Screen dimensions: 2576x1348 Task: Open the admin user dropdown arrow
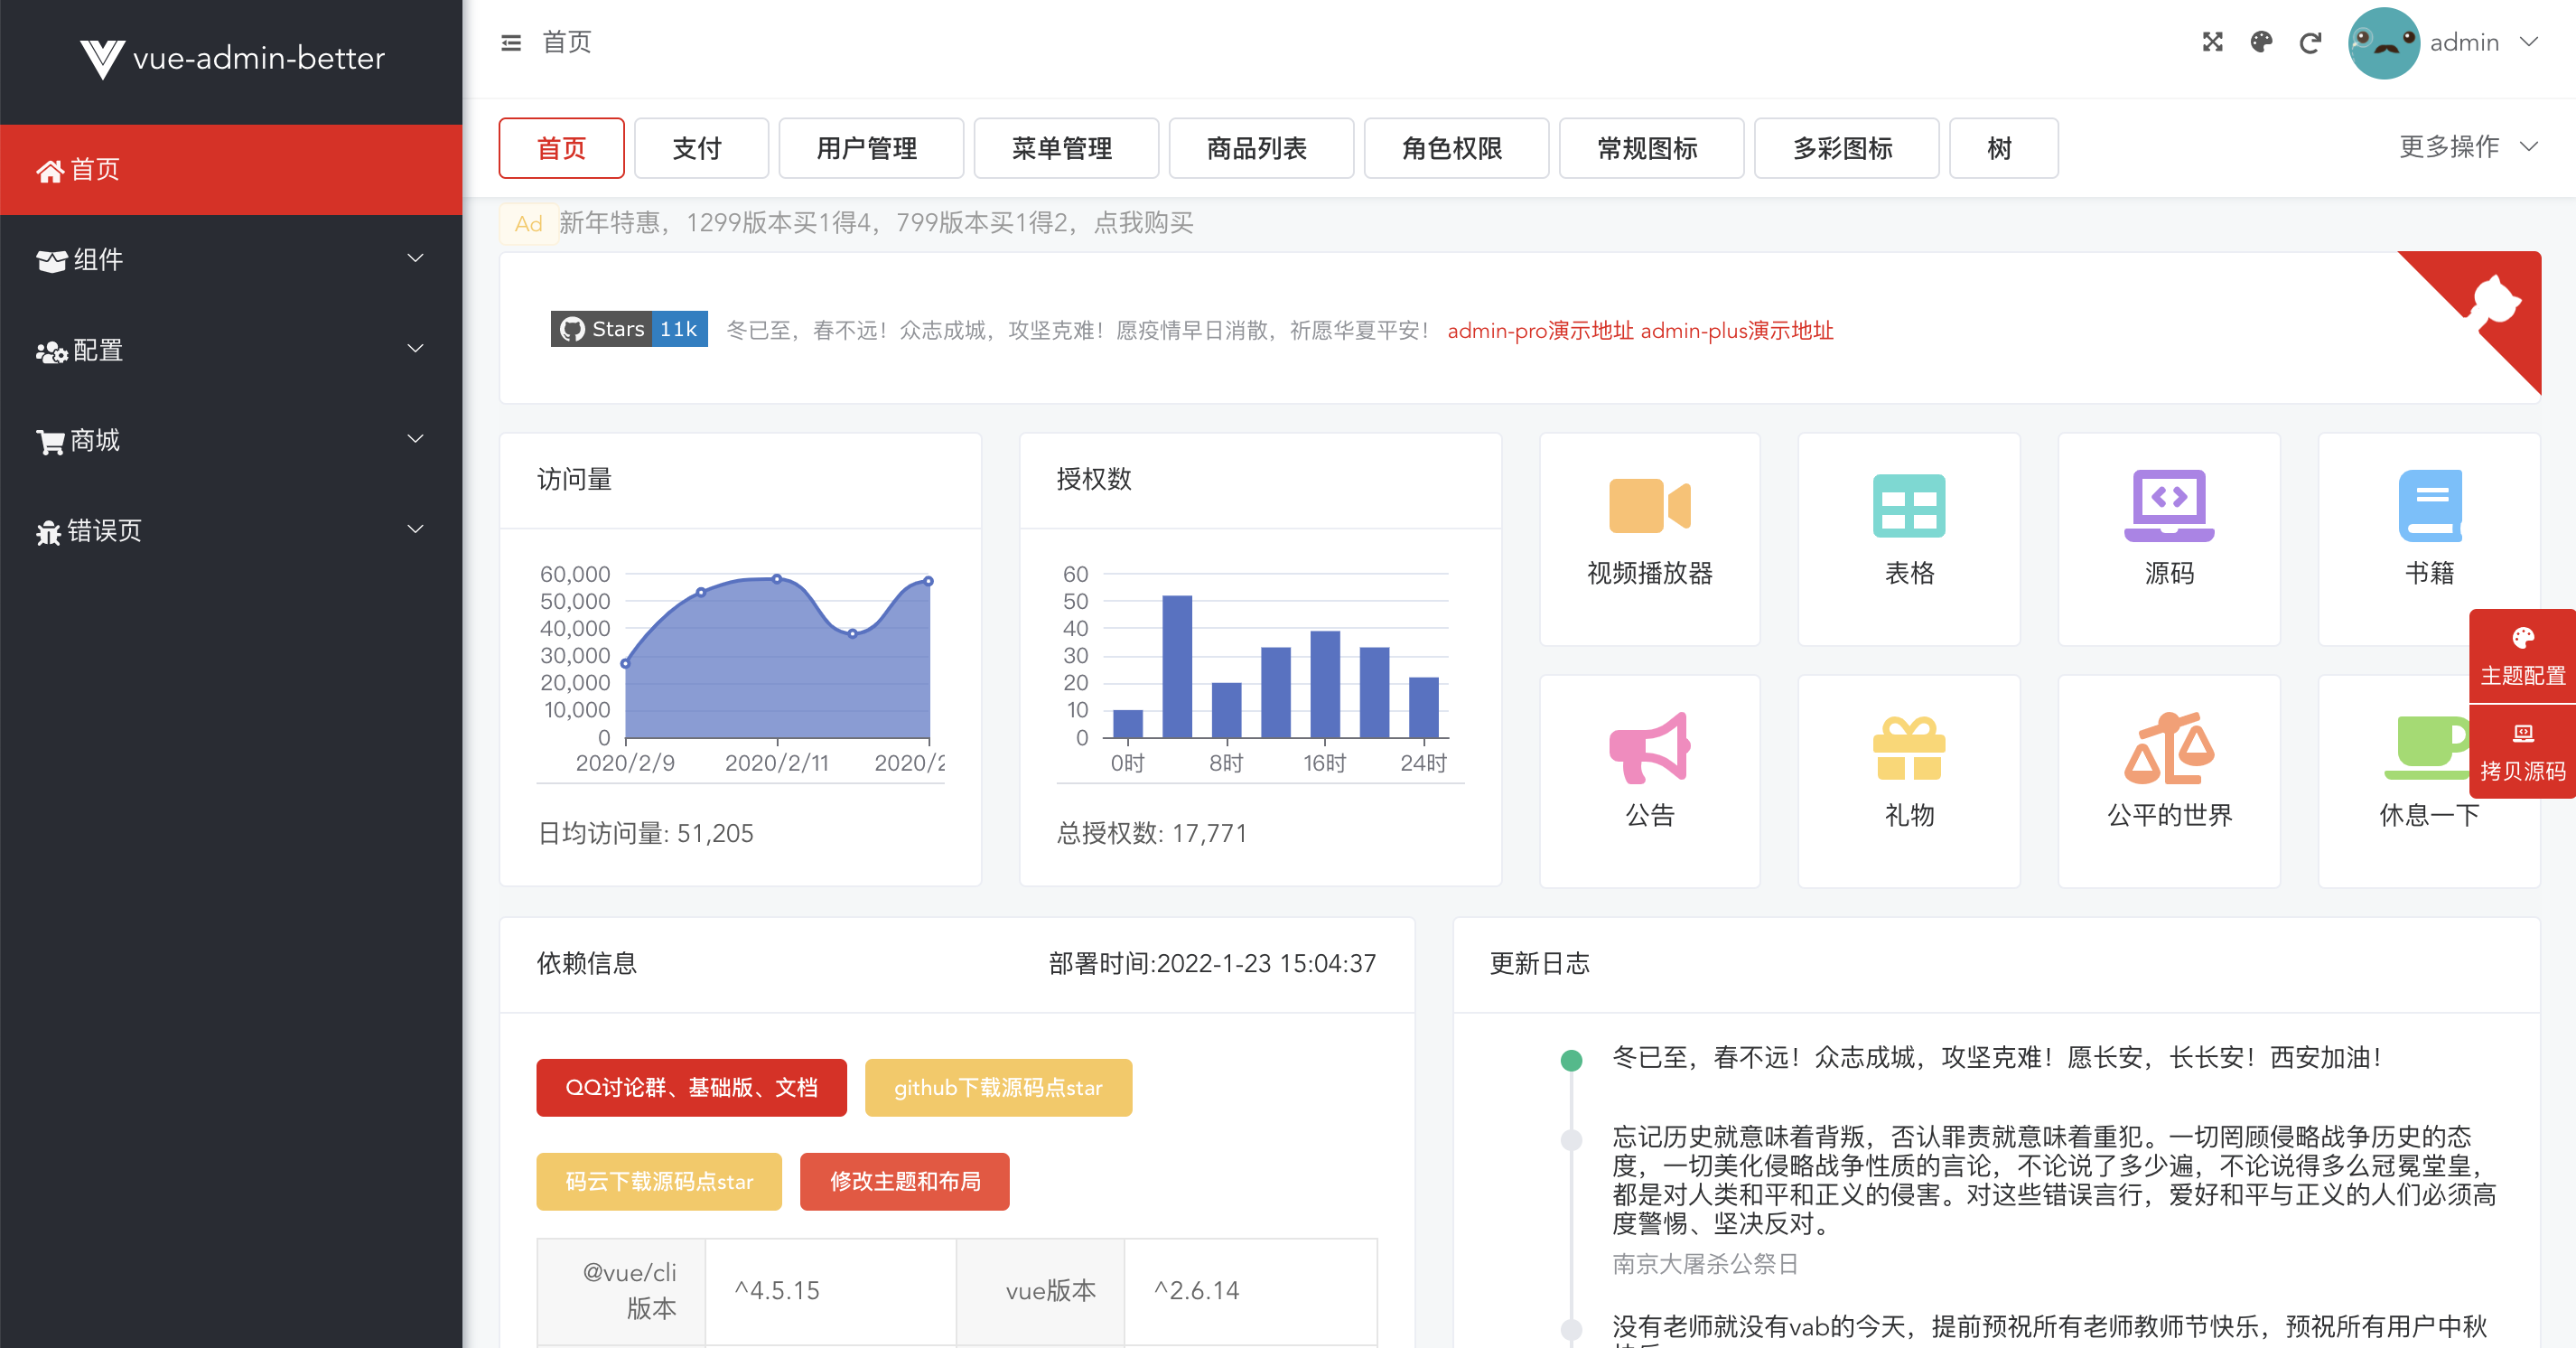click(x=2529, y=42)
